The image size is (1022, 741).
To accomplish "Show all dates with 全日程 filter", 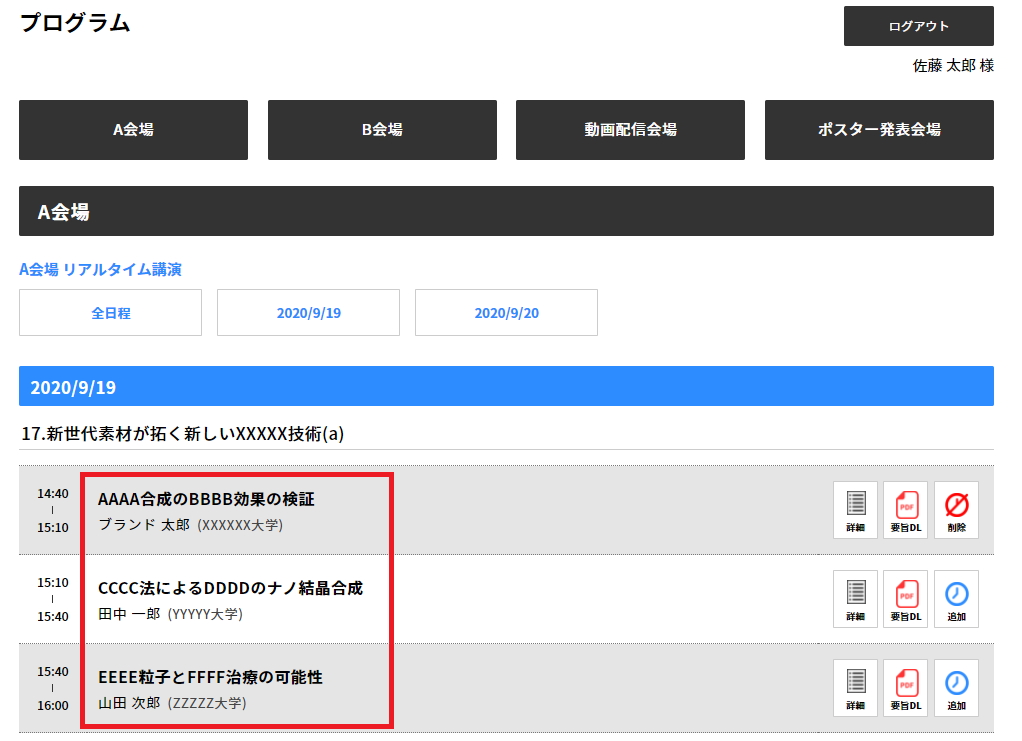I will tap(110, 313).
